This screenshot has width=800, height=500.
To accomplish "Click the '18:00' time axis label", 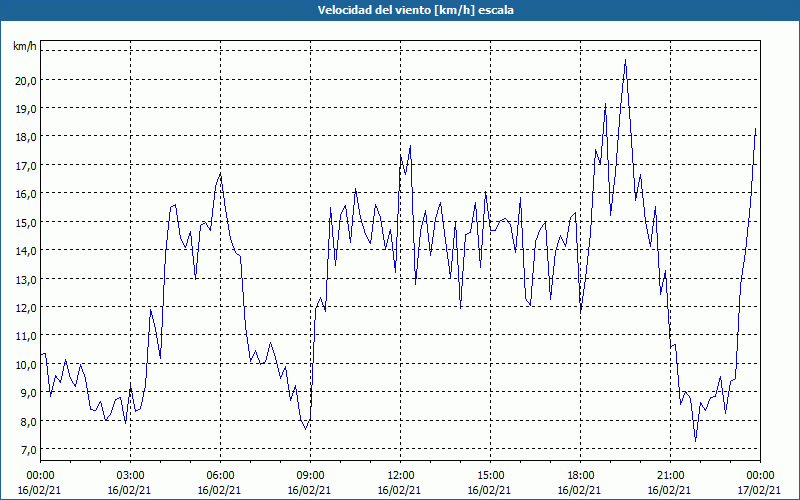I will (x=581, y=476).
